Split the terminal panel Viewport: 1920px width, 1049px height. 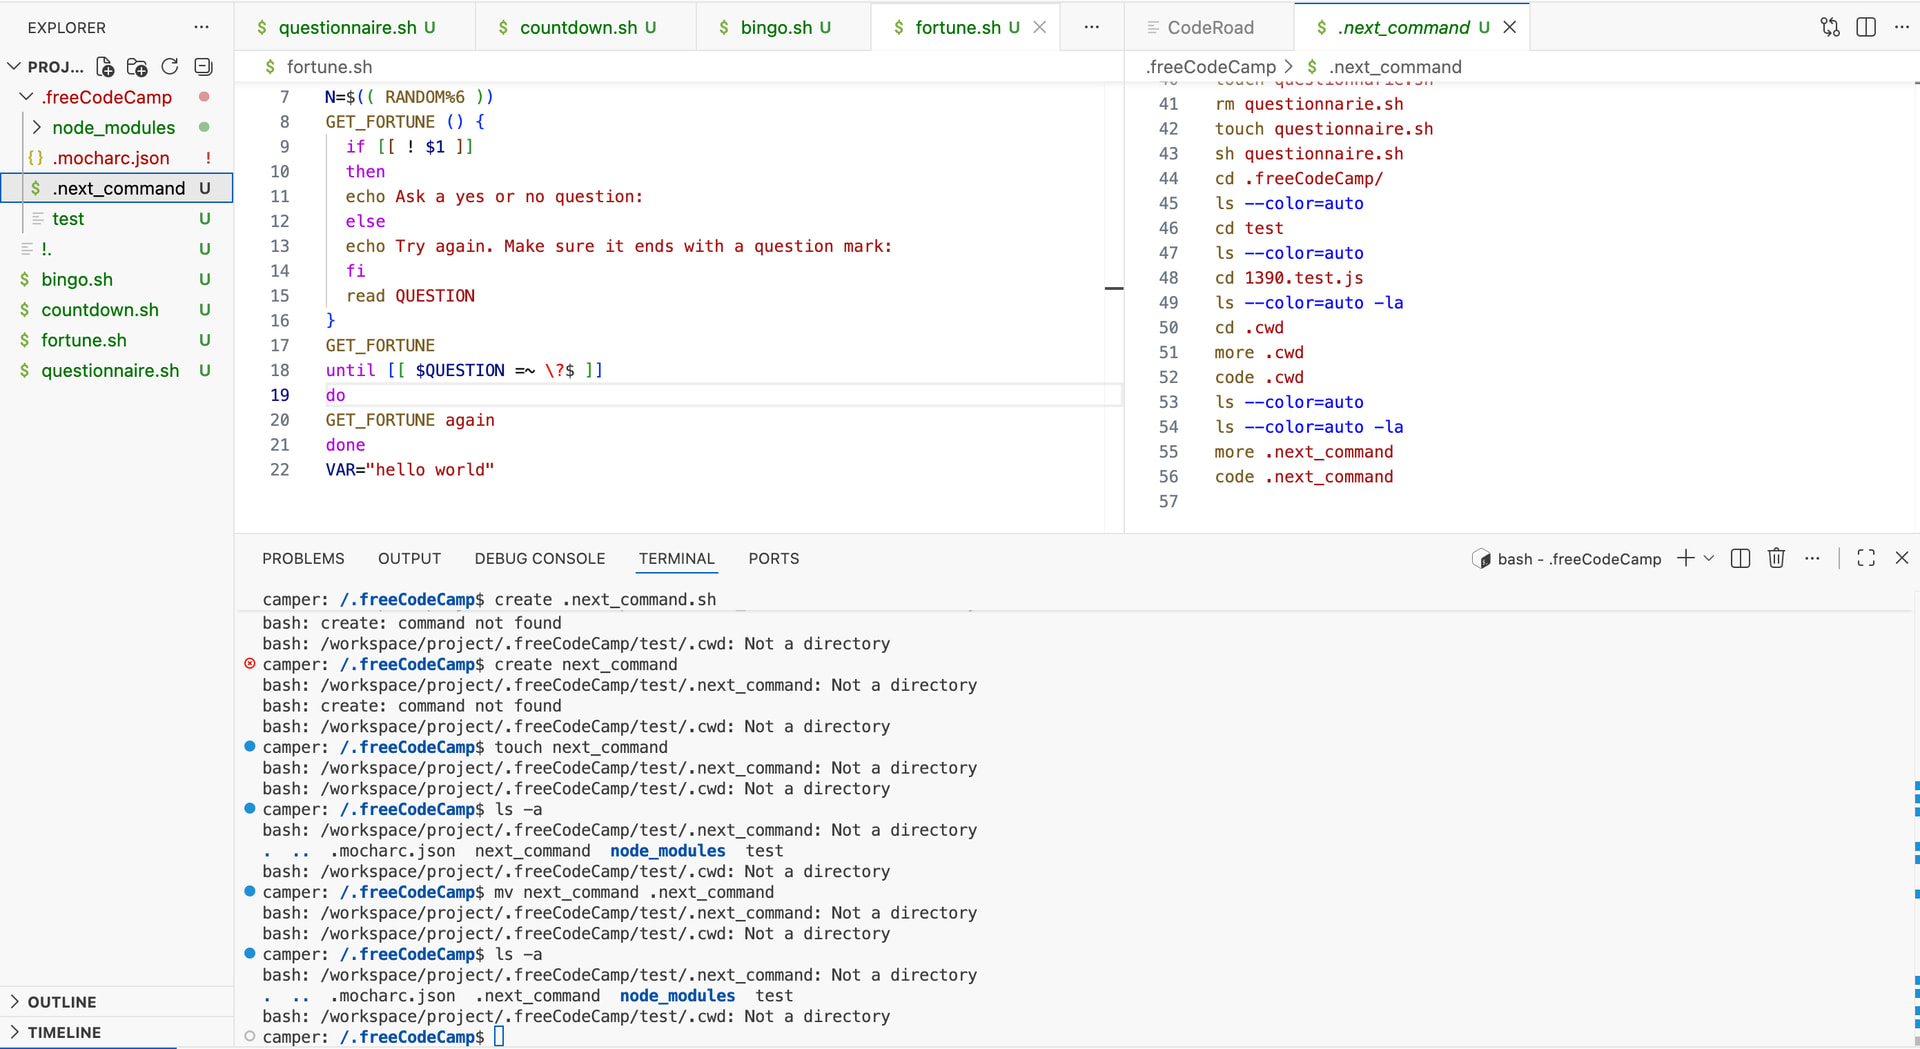[x=1740, y=558]
